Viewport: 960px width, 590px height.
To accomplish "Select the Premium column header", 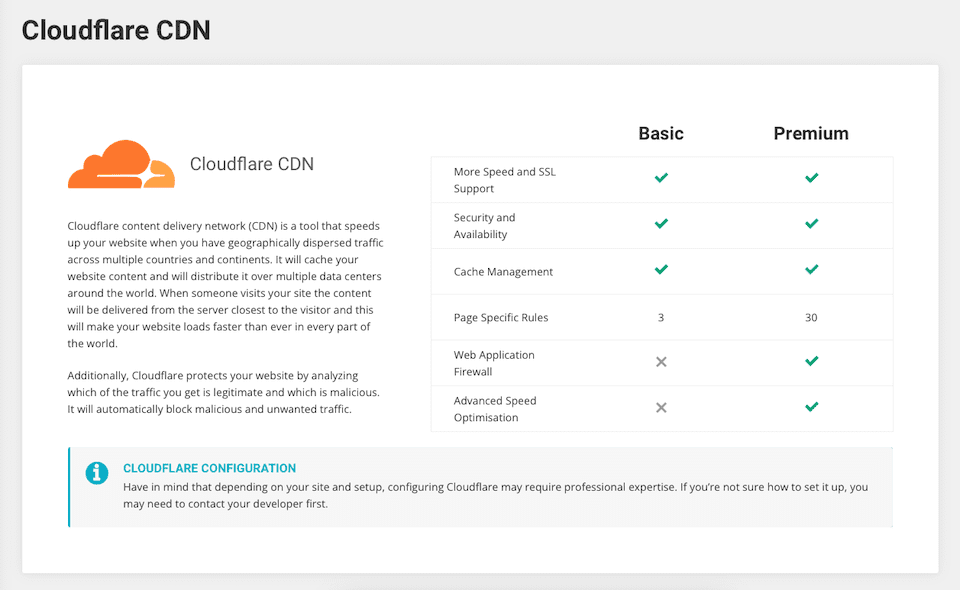I will (x=811, y=132).
